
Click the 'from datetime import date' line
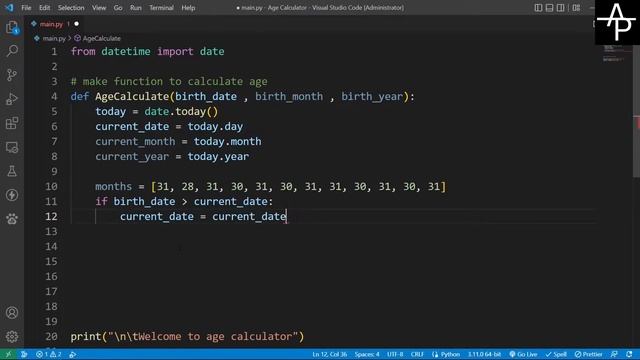point(147,51)
